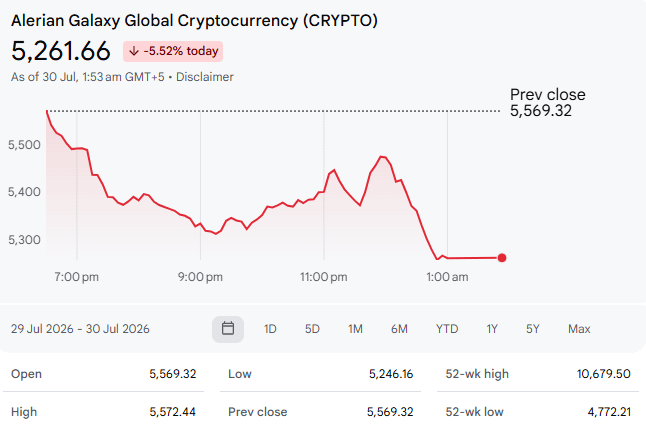The image size is (646, 431).
Task: Select the 5Y range tab
Action: tap(532, 329)
